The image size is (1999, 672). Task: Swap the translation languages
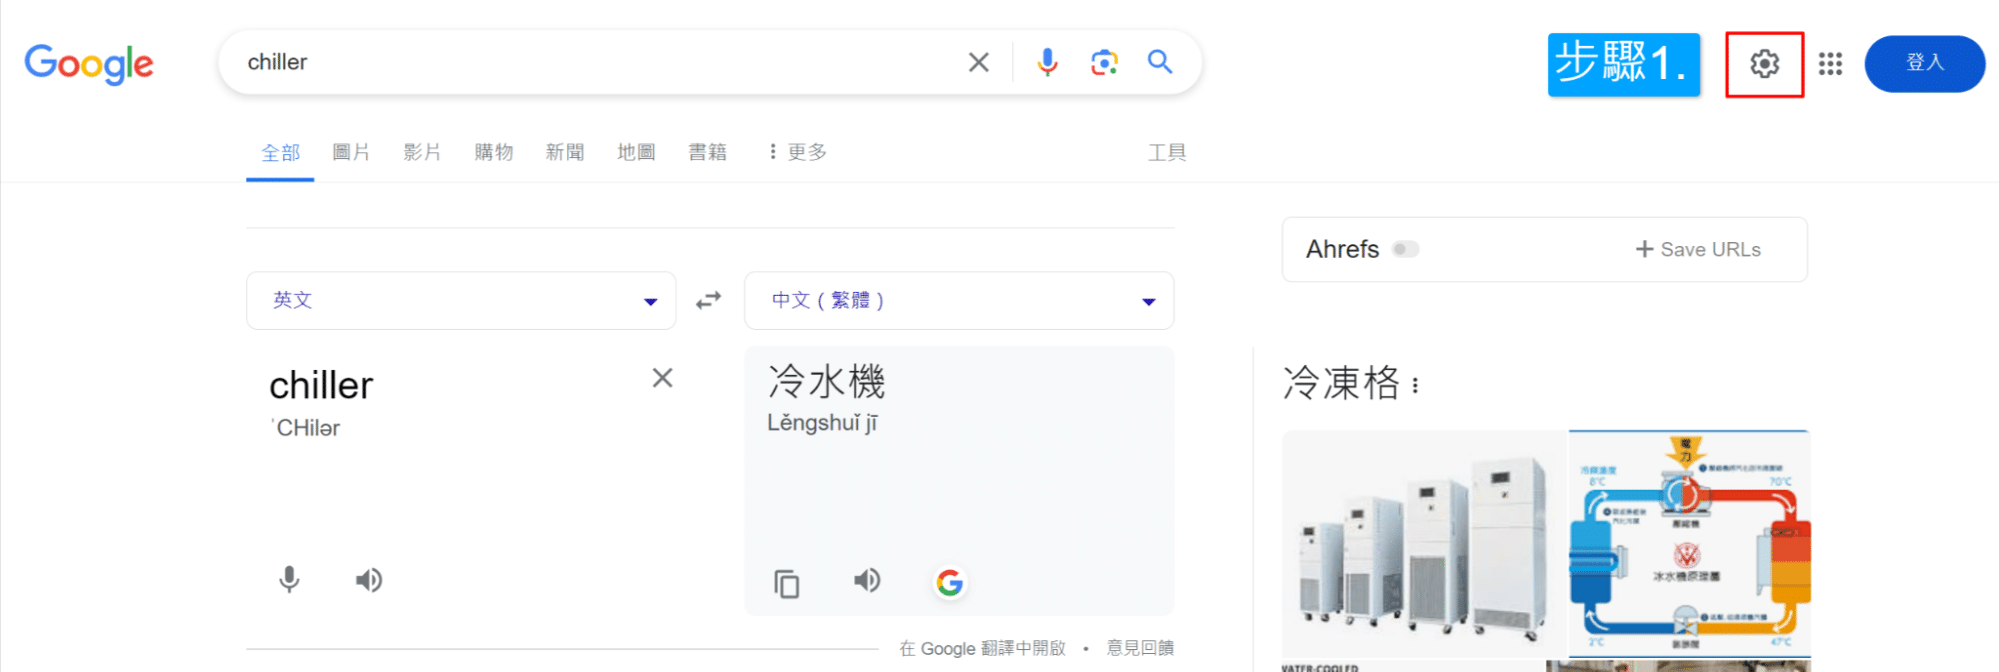pyautogui.click(x=709, y=300)
